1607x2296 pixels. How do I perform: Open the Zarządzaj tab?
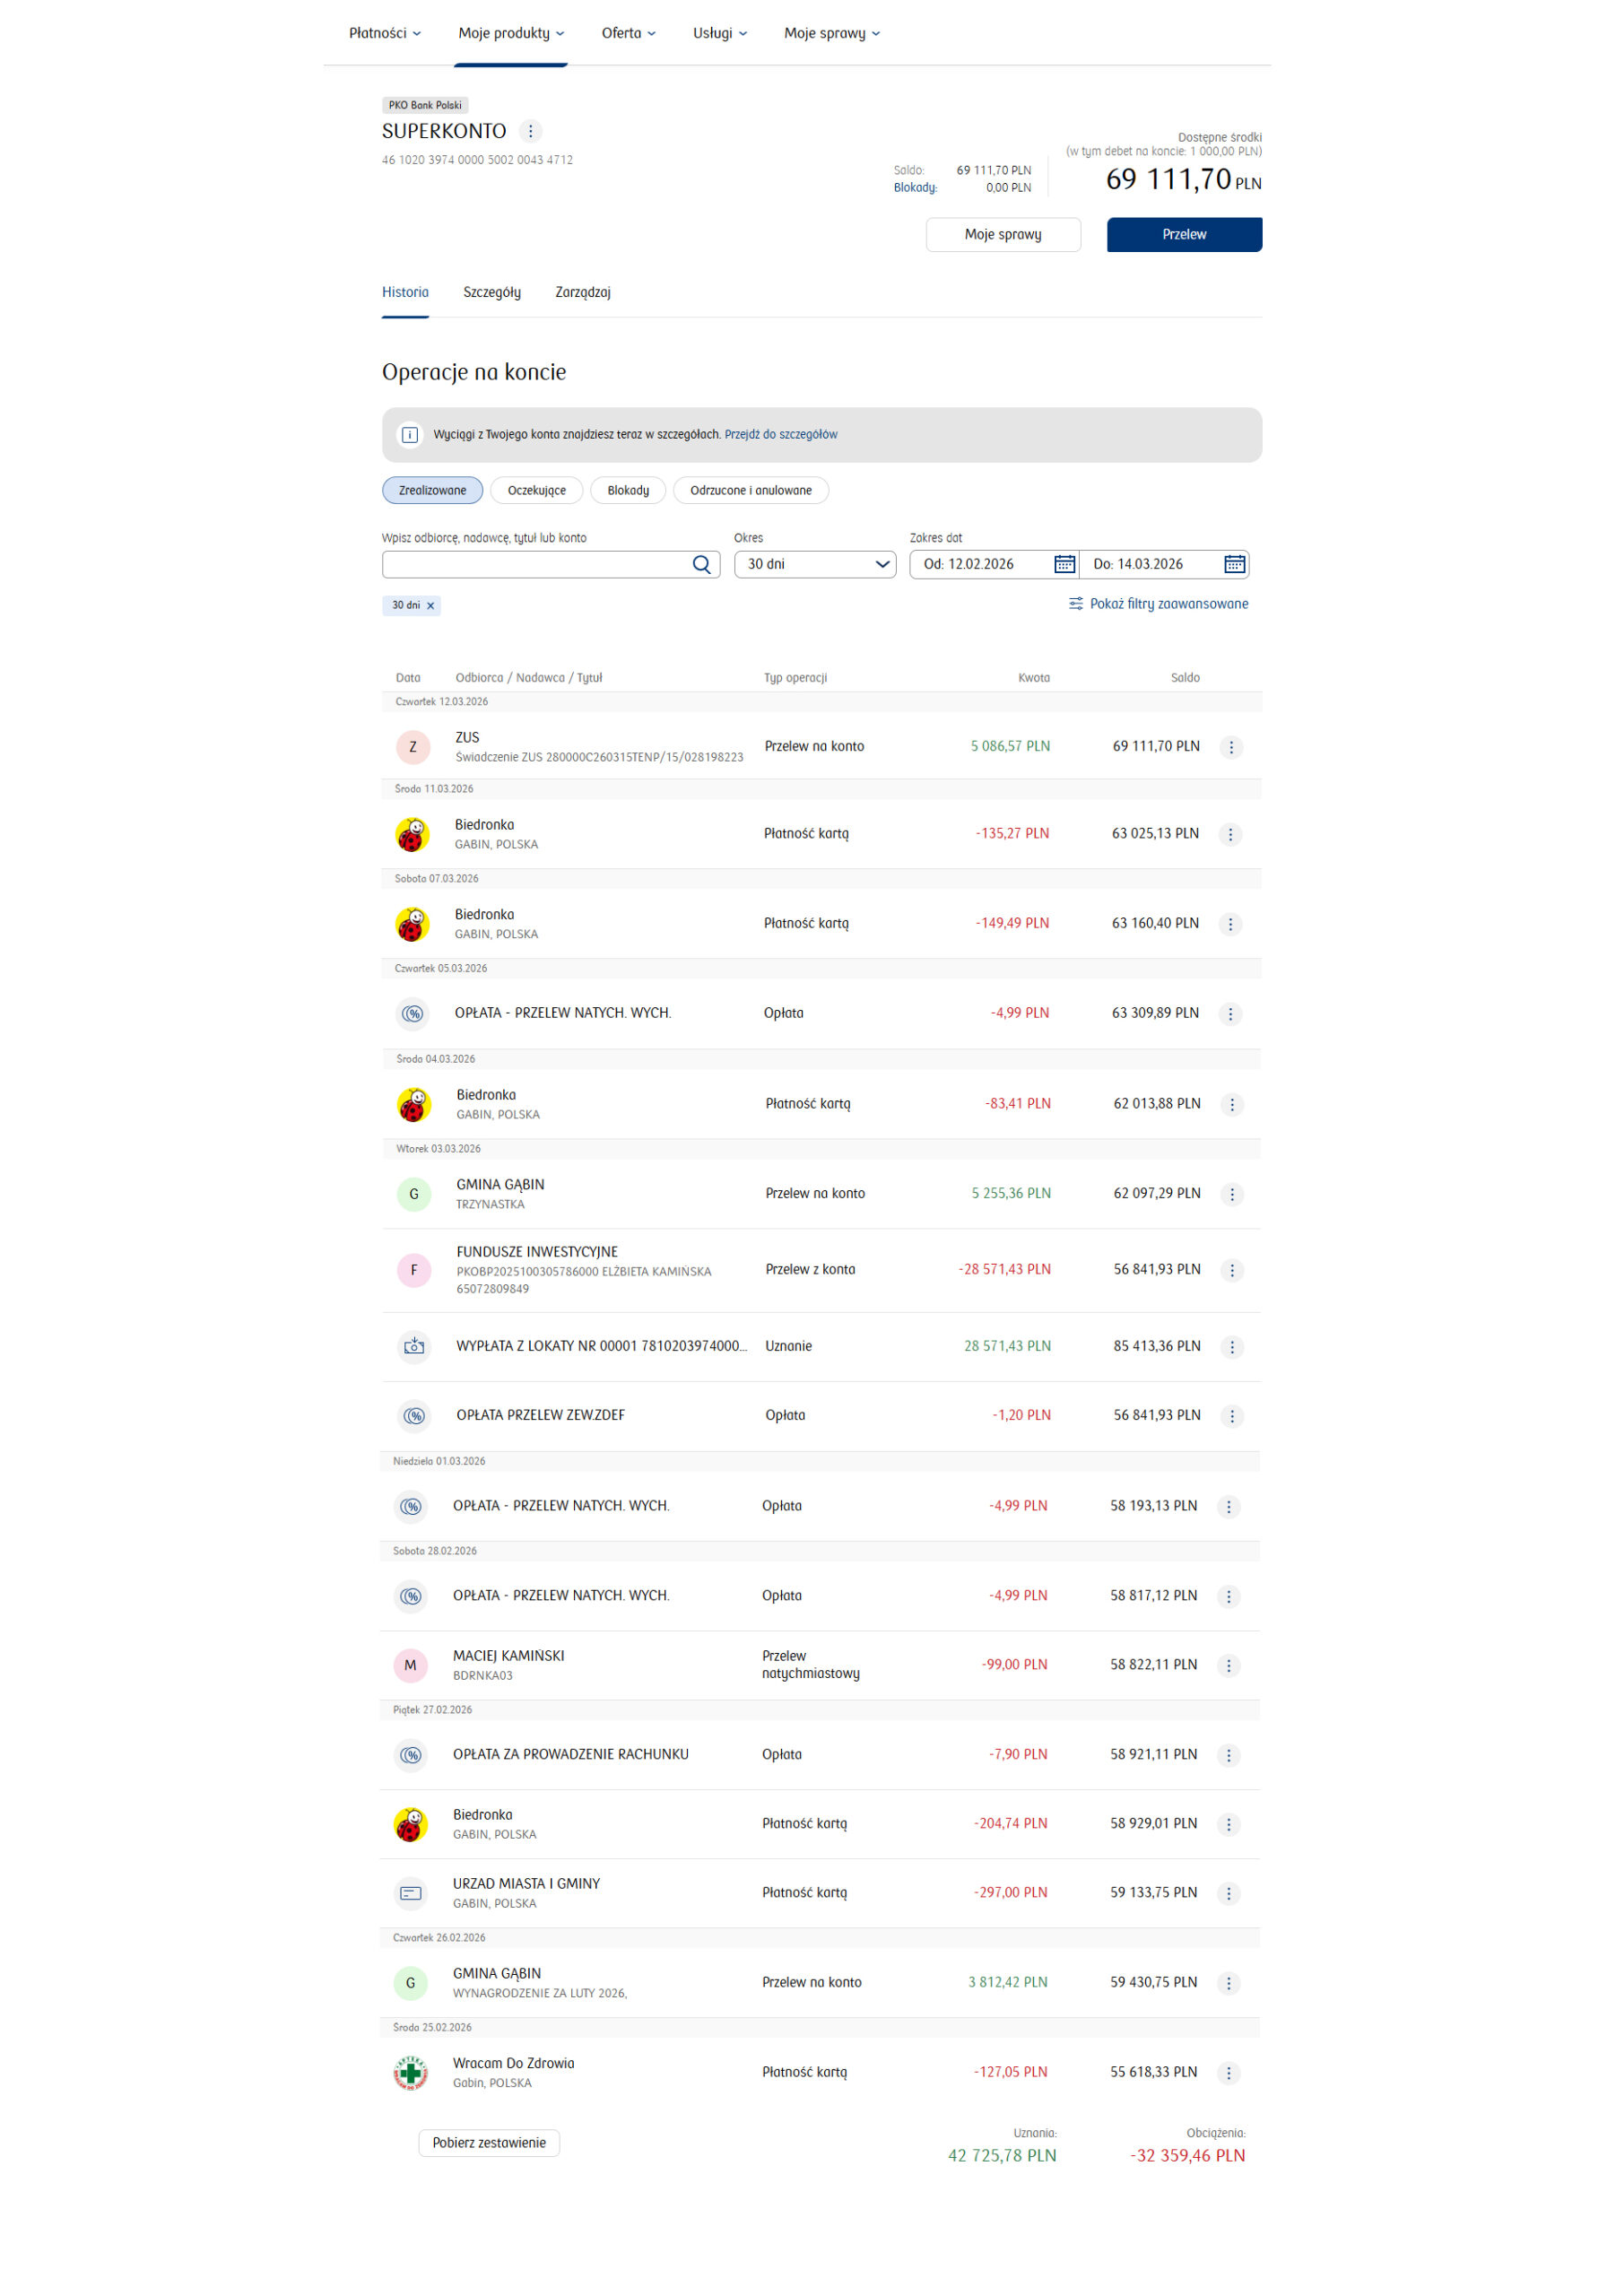pos(583,293)
